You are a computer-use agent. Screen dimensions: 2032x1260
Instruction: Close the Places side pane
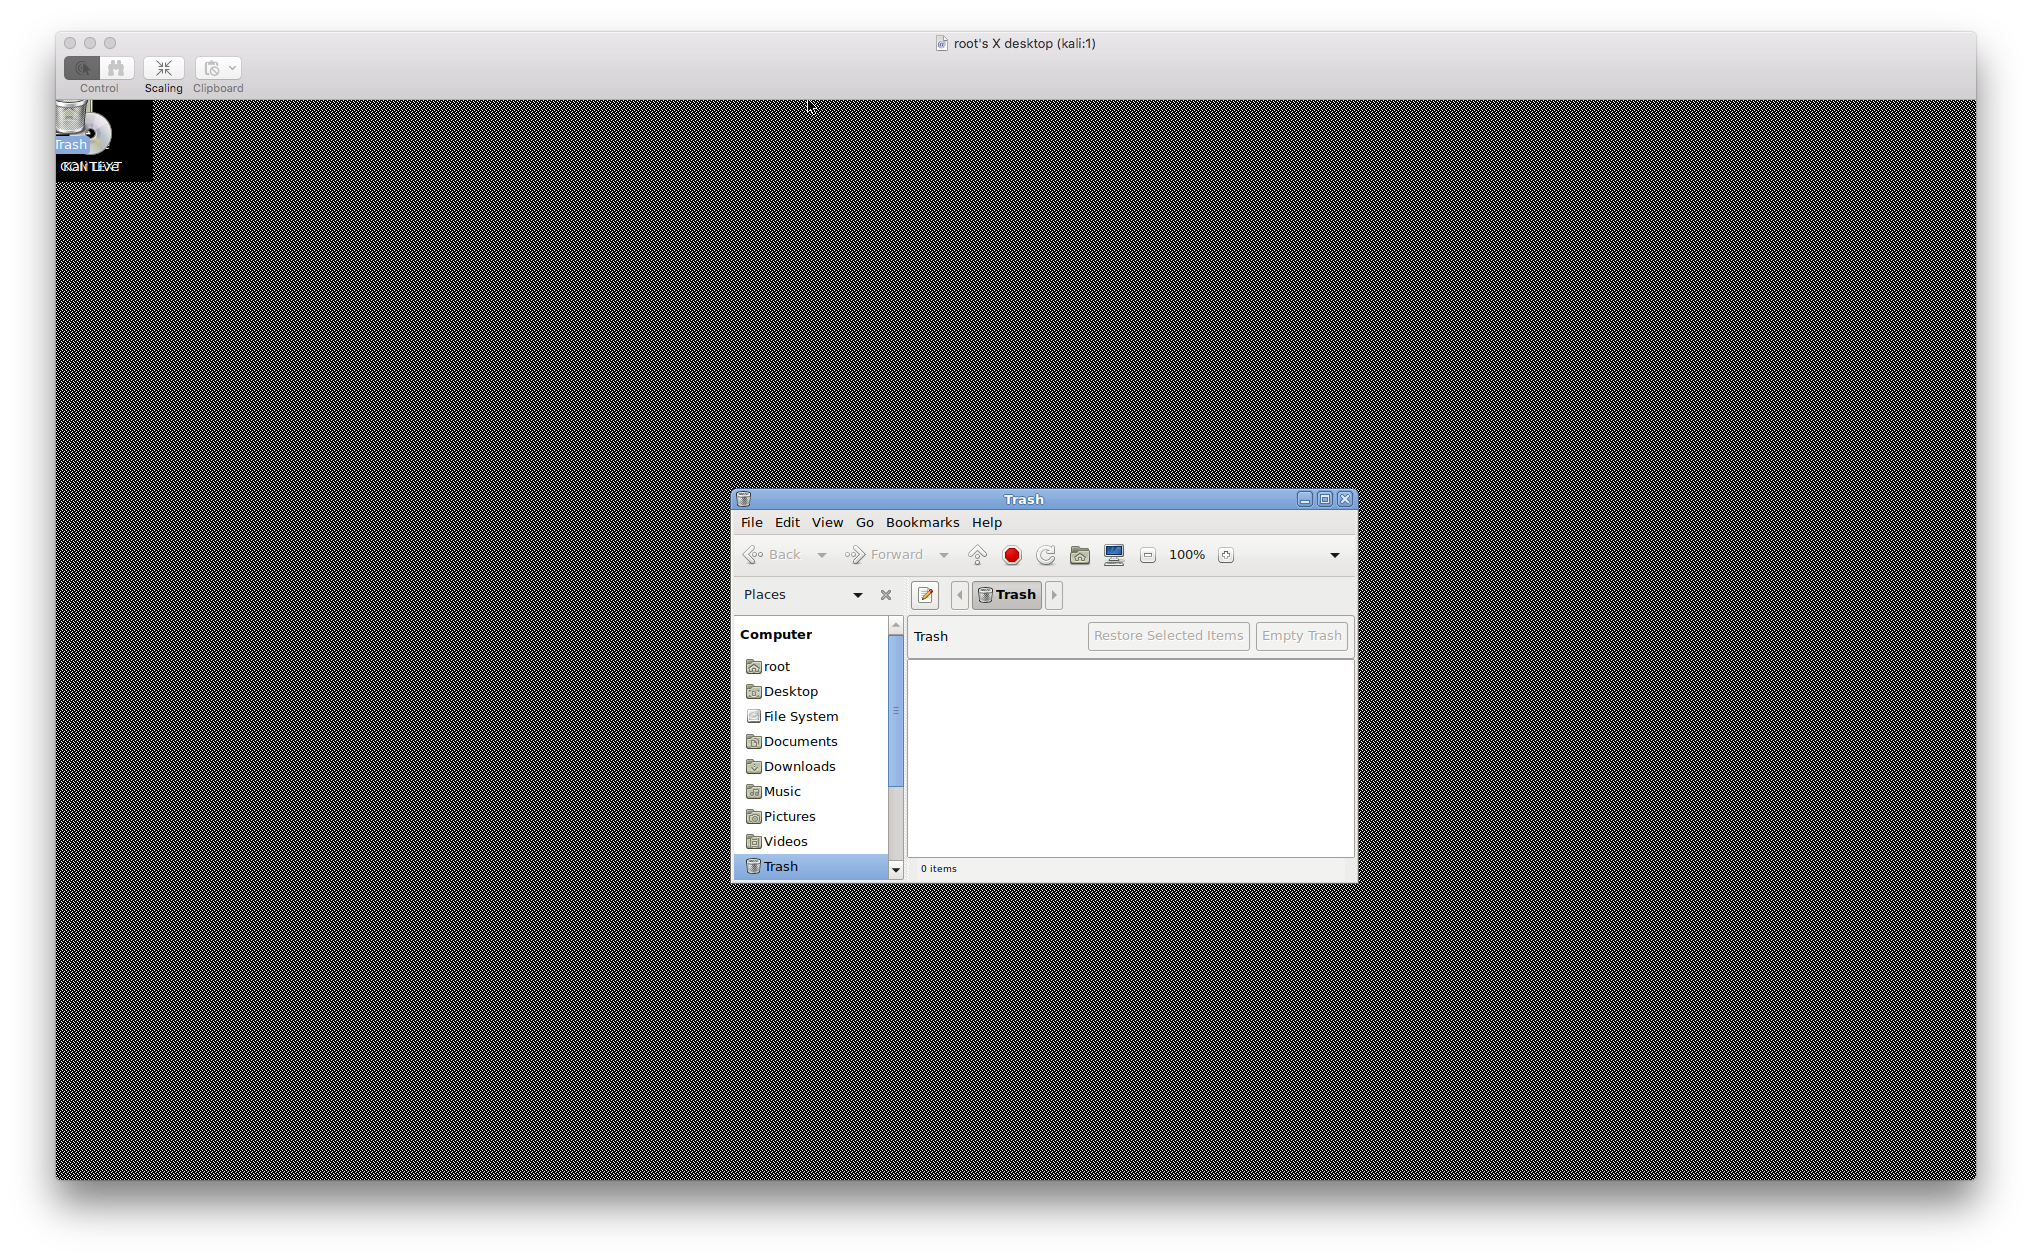pyautogui.click(x=886, y=595)
